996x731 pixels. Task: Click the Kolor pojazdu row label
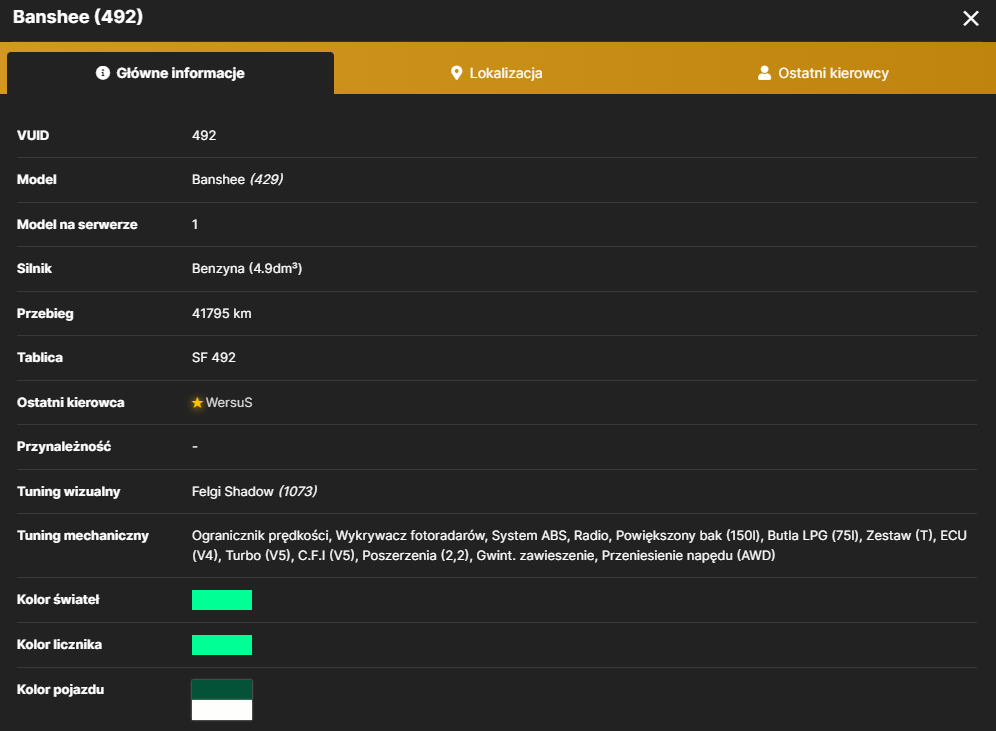[x=60, y=690]
